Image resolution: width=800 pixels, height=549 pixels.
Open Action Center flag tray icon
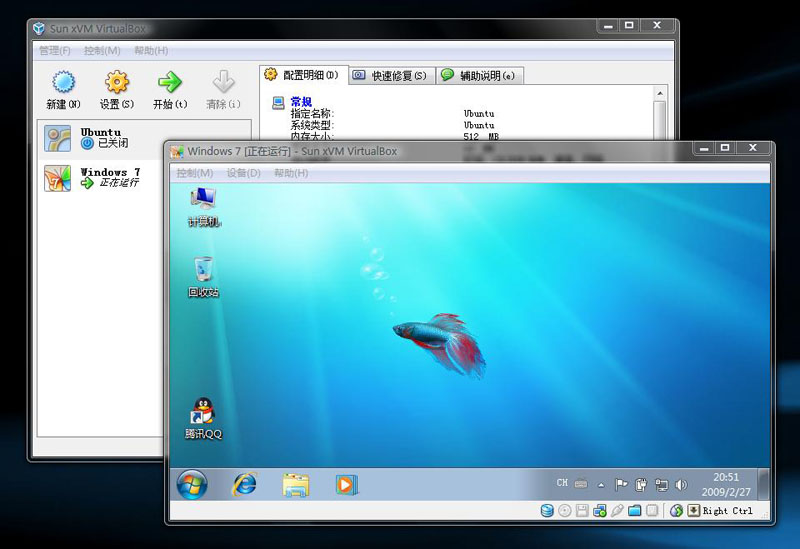point(621,484)
